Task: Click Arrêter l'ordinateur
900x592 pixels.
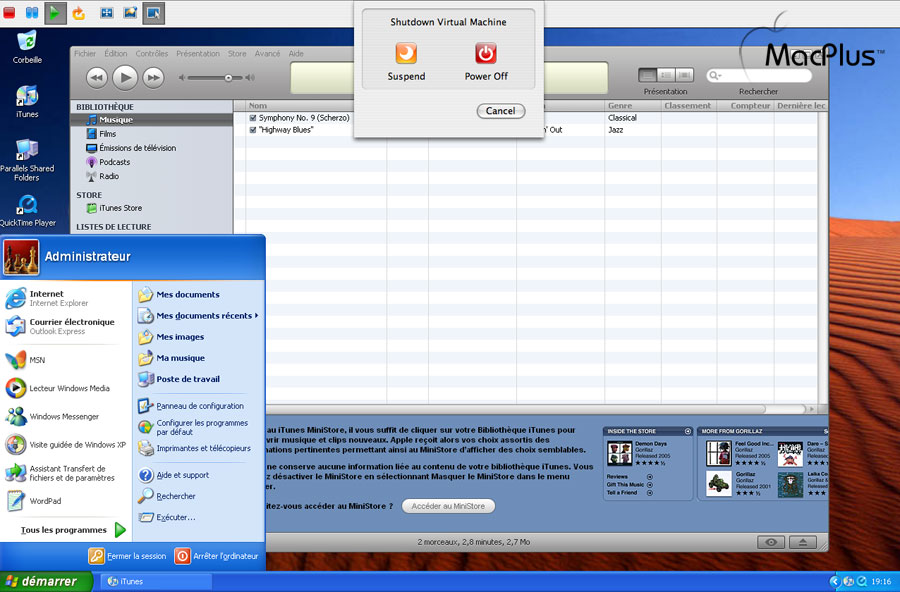Action: click(217, 556)
